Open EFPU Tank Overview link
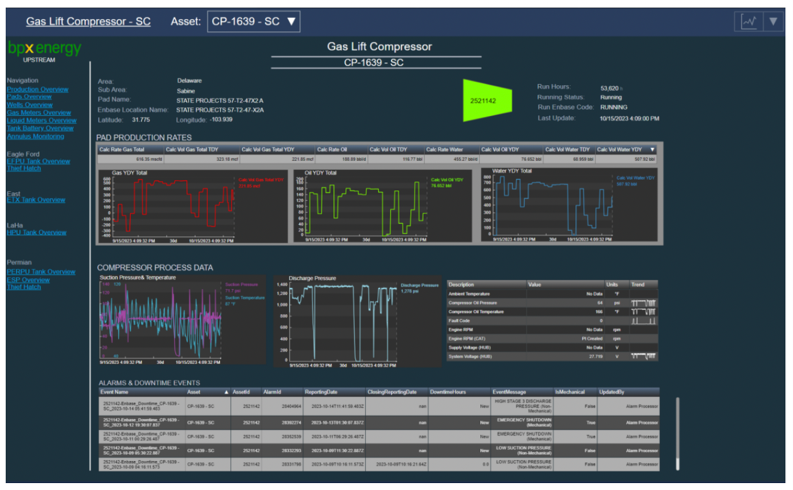793x490 pixels. pyautogui.click(x=38, y=161)
